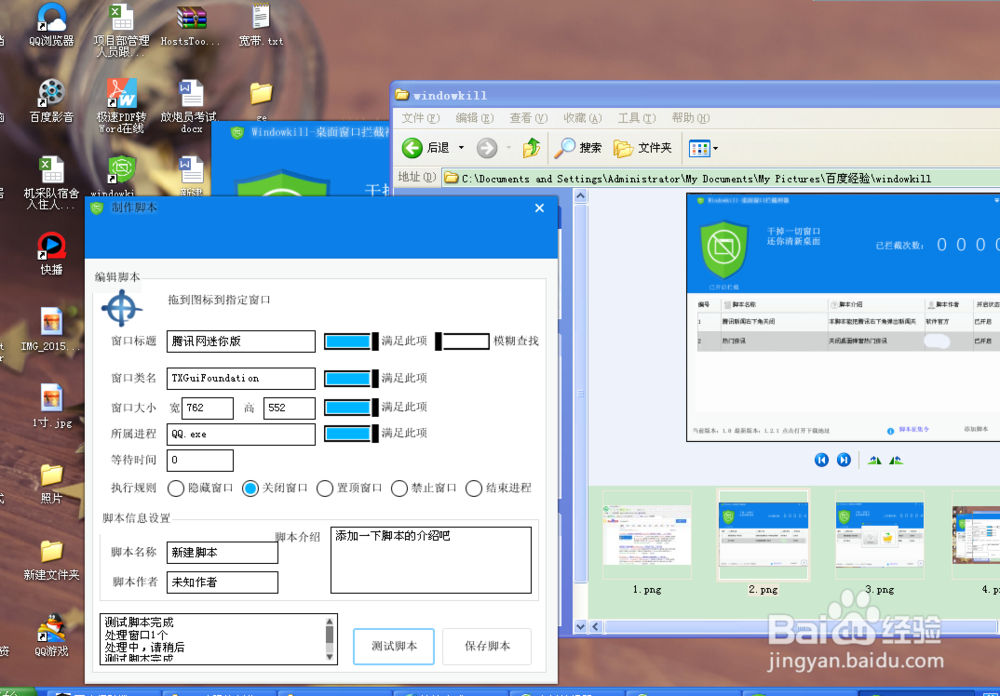
Task: Click window height 高 input field
Action: pos(290,408)
